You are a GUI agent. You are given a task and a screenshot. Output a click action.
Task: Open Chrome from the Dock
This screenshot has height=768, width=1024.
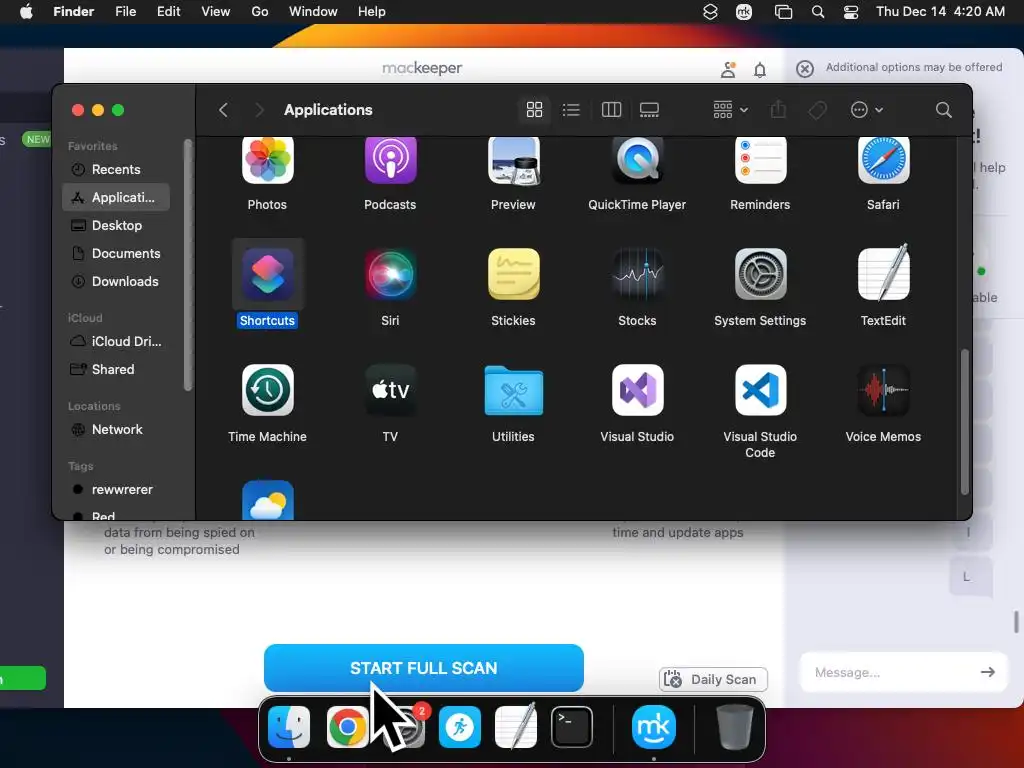point(347,727)
